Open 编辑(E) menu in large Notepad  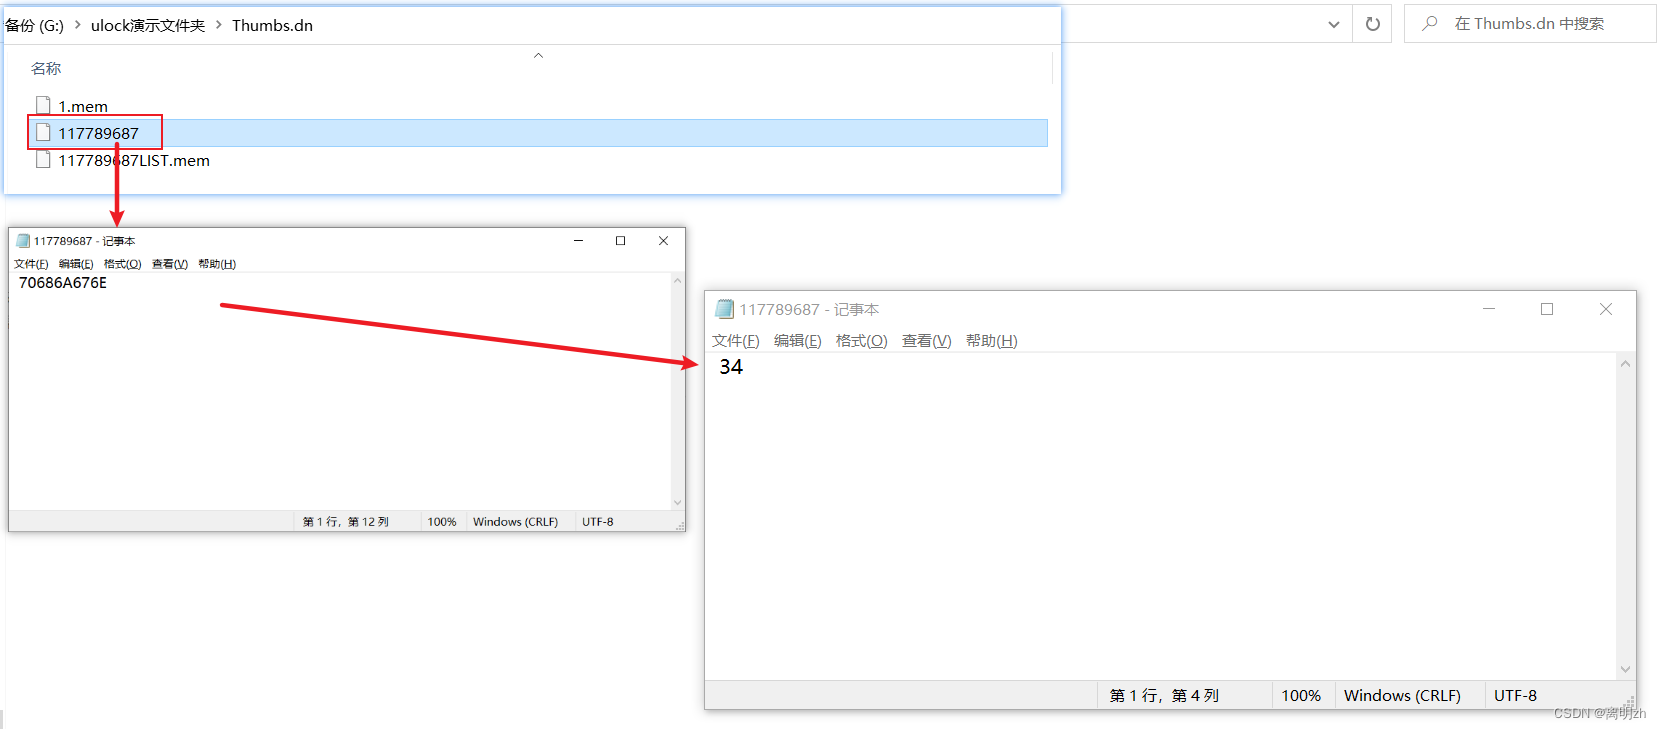(x=798, y=341)
